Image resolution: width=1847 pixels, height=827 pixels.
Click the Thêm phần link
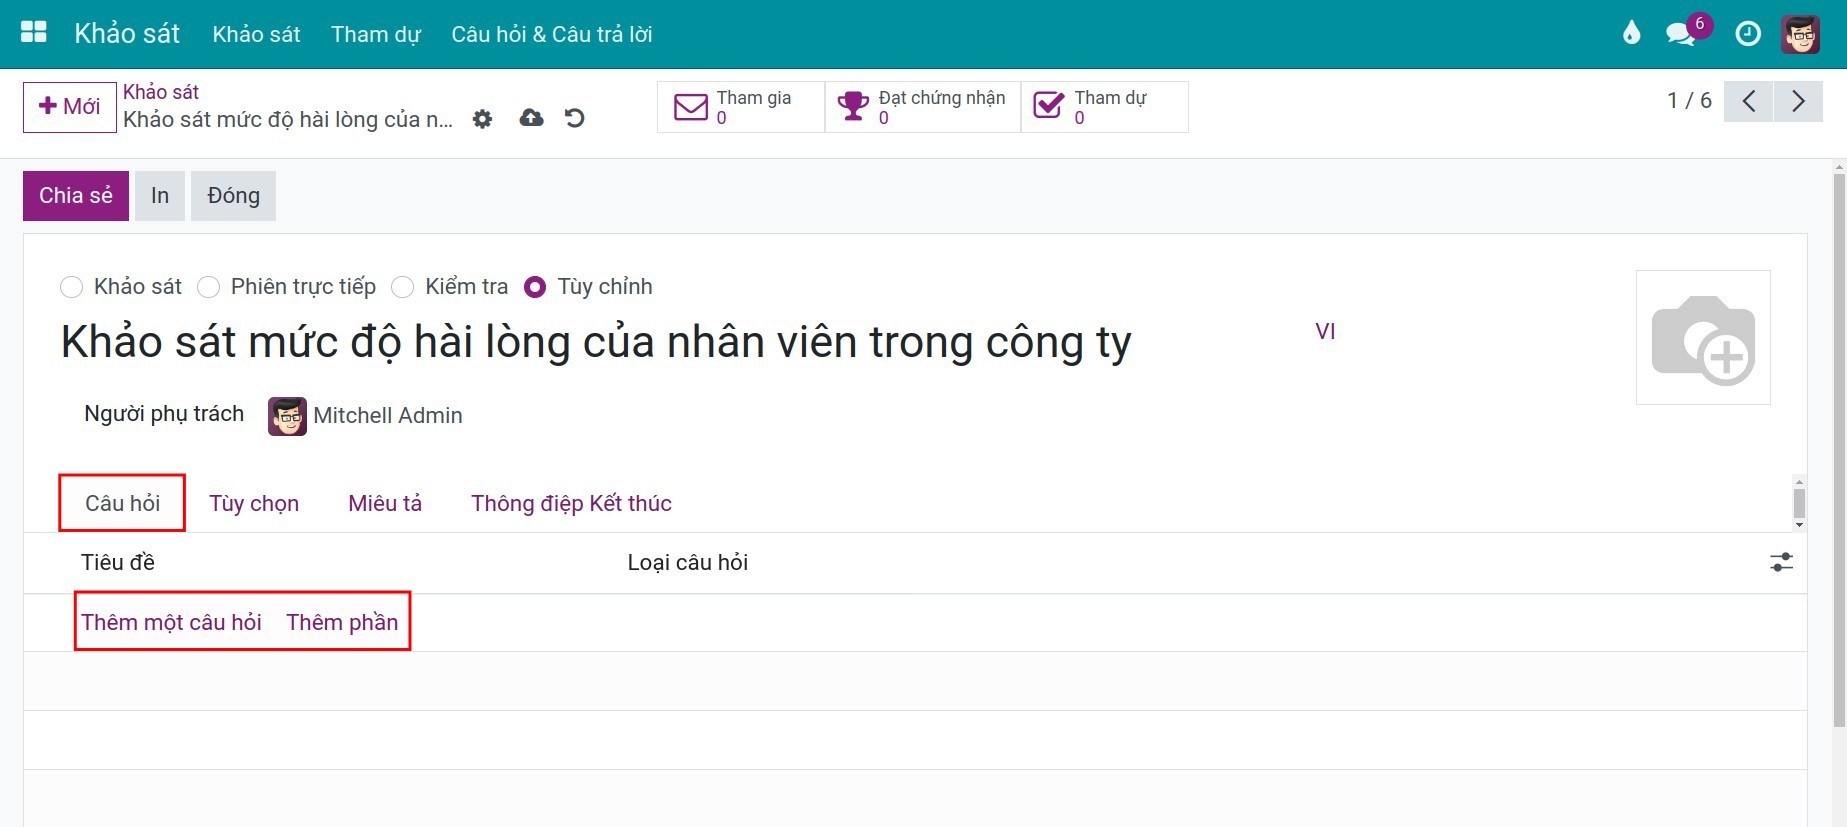click(x=342, y=622)
